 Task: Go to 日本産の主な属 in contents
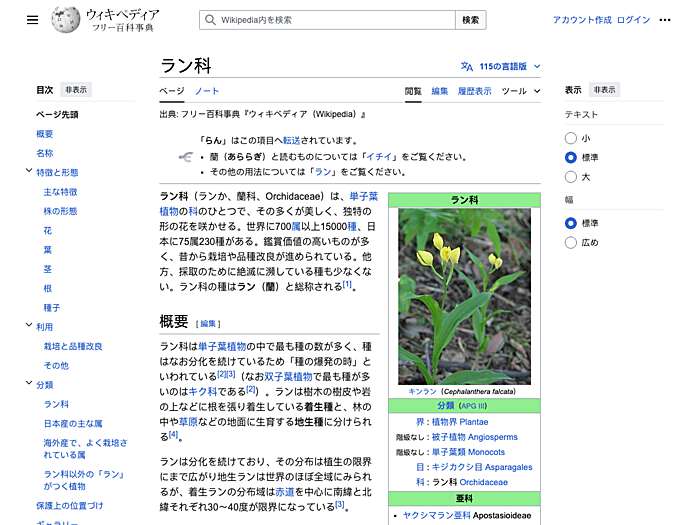(x=73, y=423)
